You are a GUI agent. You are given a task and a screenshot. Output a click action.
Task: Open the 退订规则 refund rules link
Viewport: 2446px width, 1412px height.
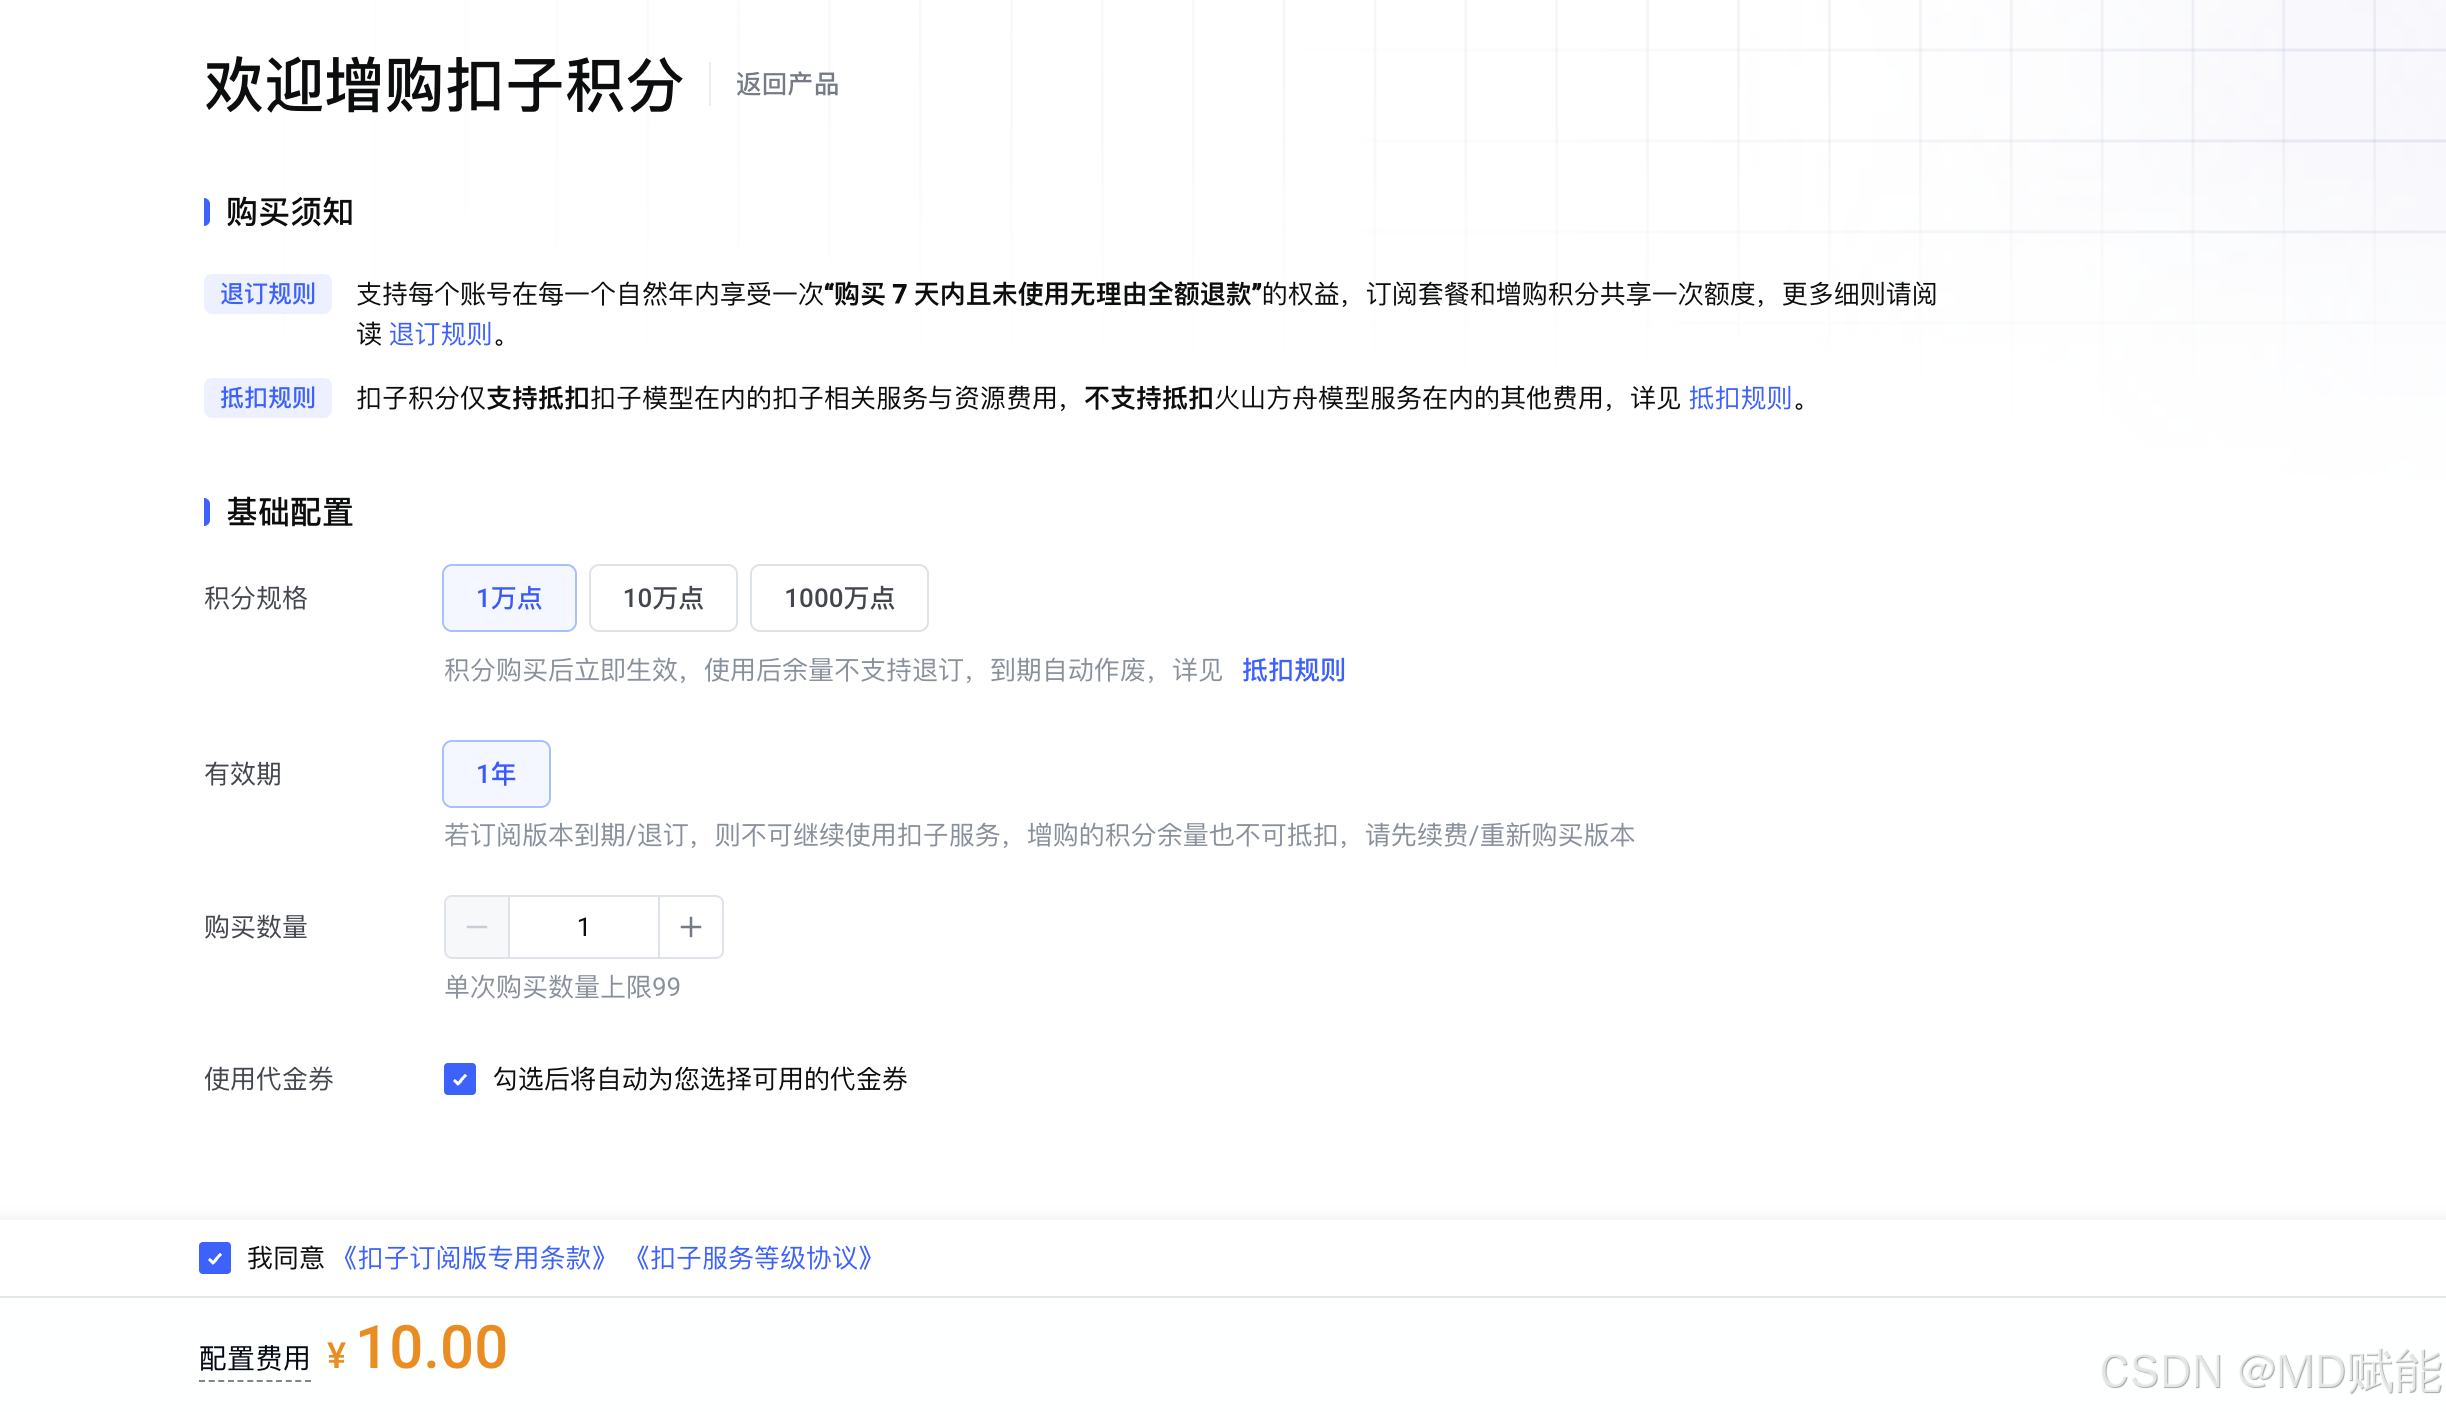pyautogui.click(x=439, y=335)
